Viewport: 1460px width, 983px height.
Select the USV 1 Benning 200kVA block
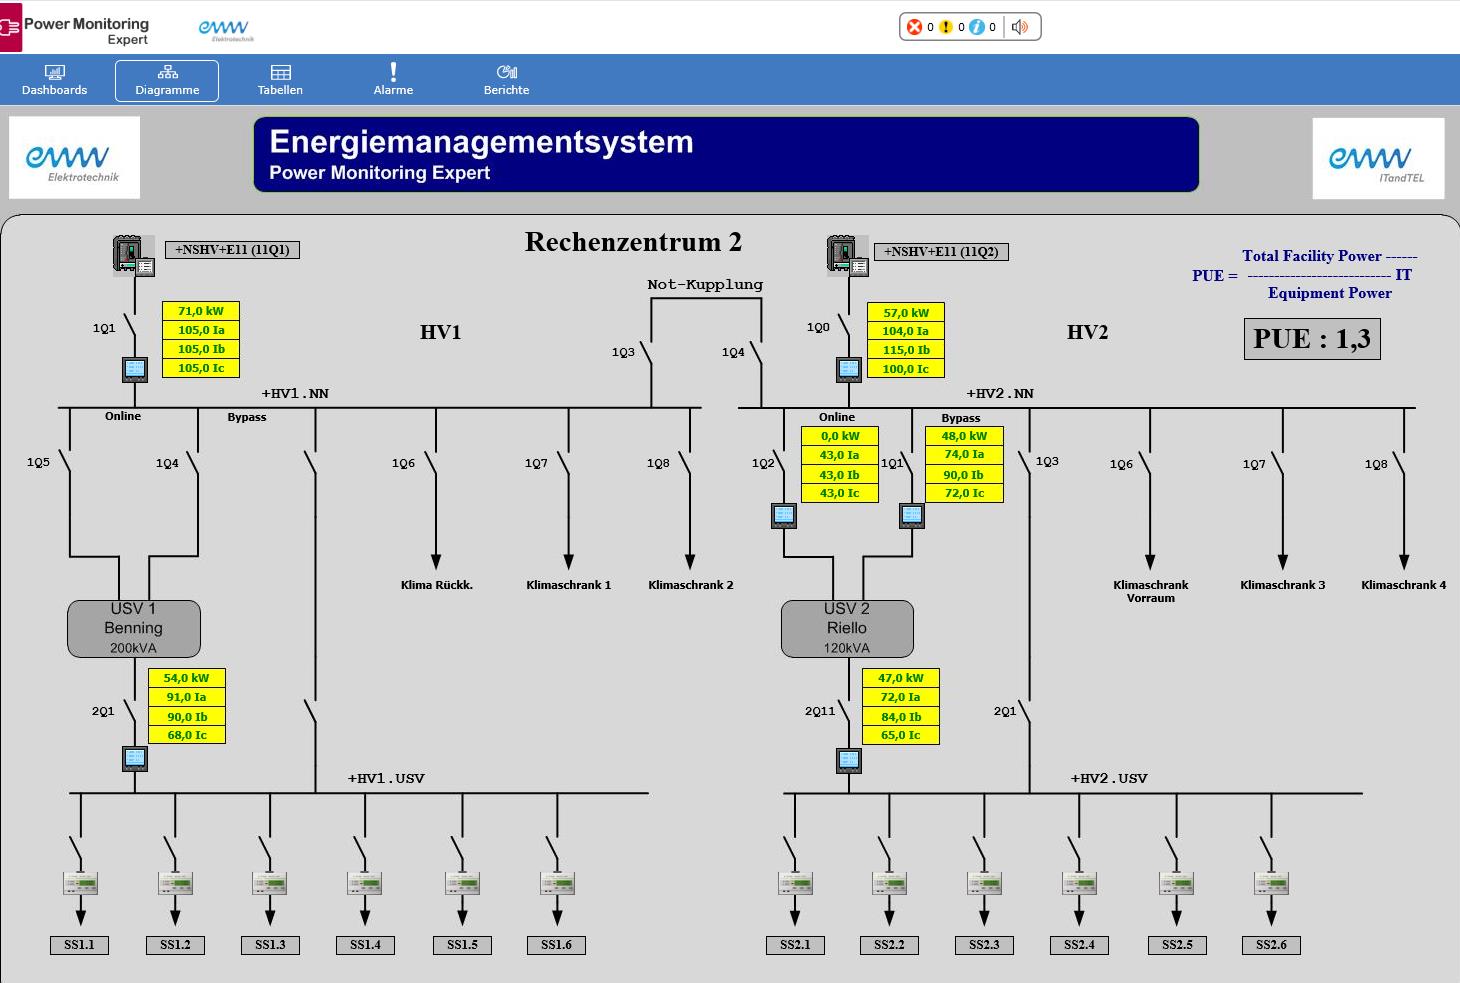coord(134,629)
